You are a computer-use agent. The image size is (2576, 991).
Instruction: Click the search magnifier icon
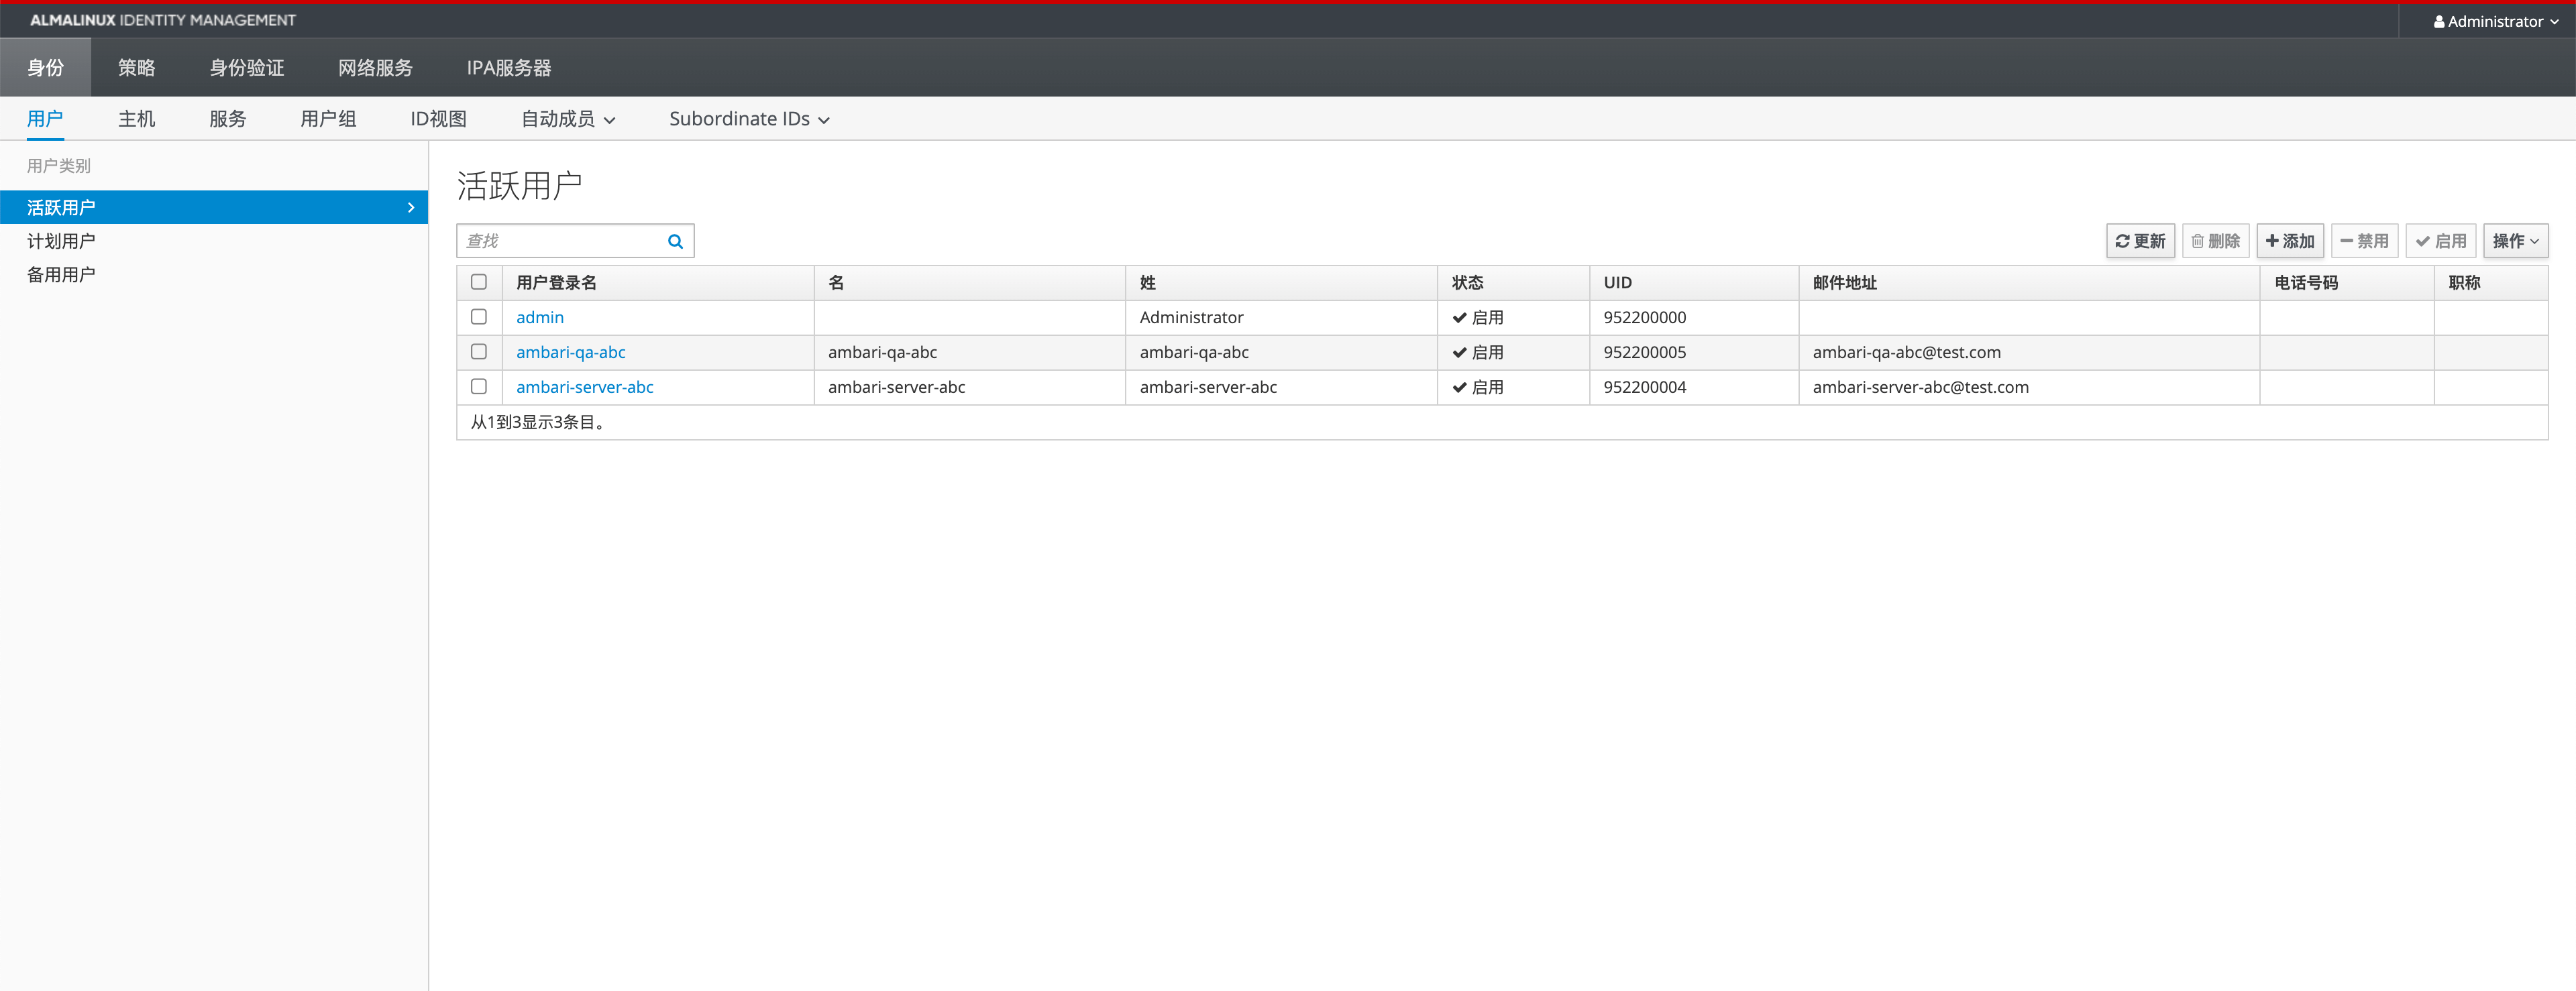[675, 241]
